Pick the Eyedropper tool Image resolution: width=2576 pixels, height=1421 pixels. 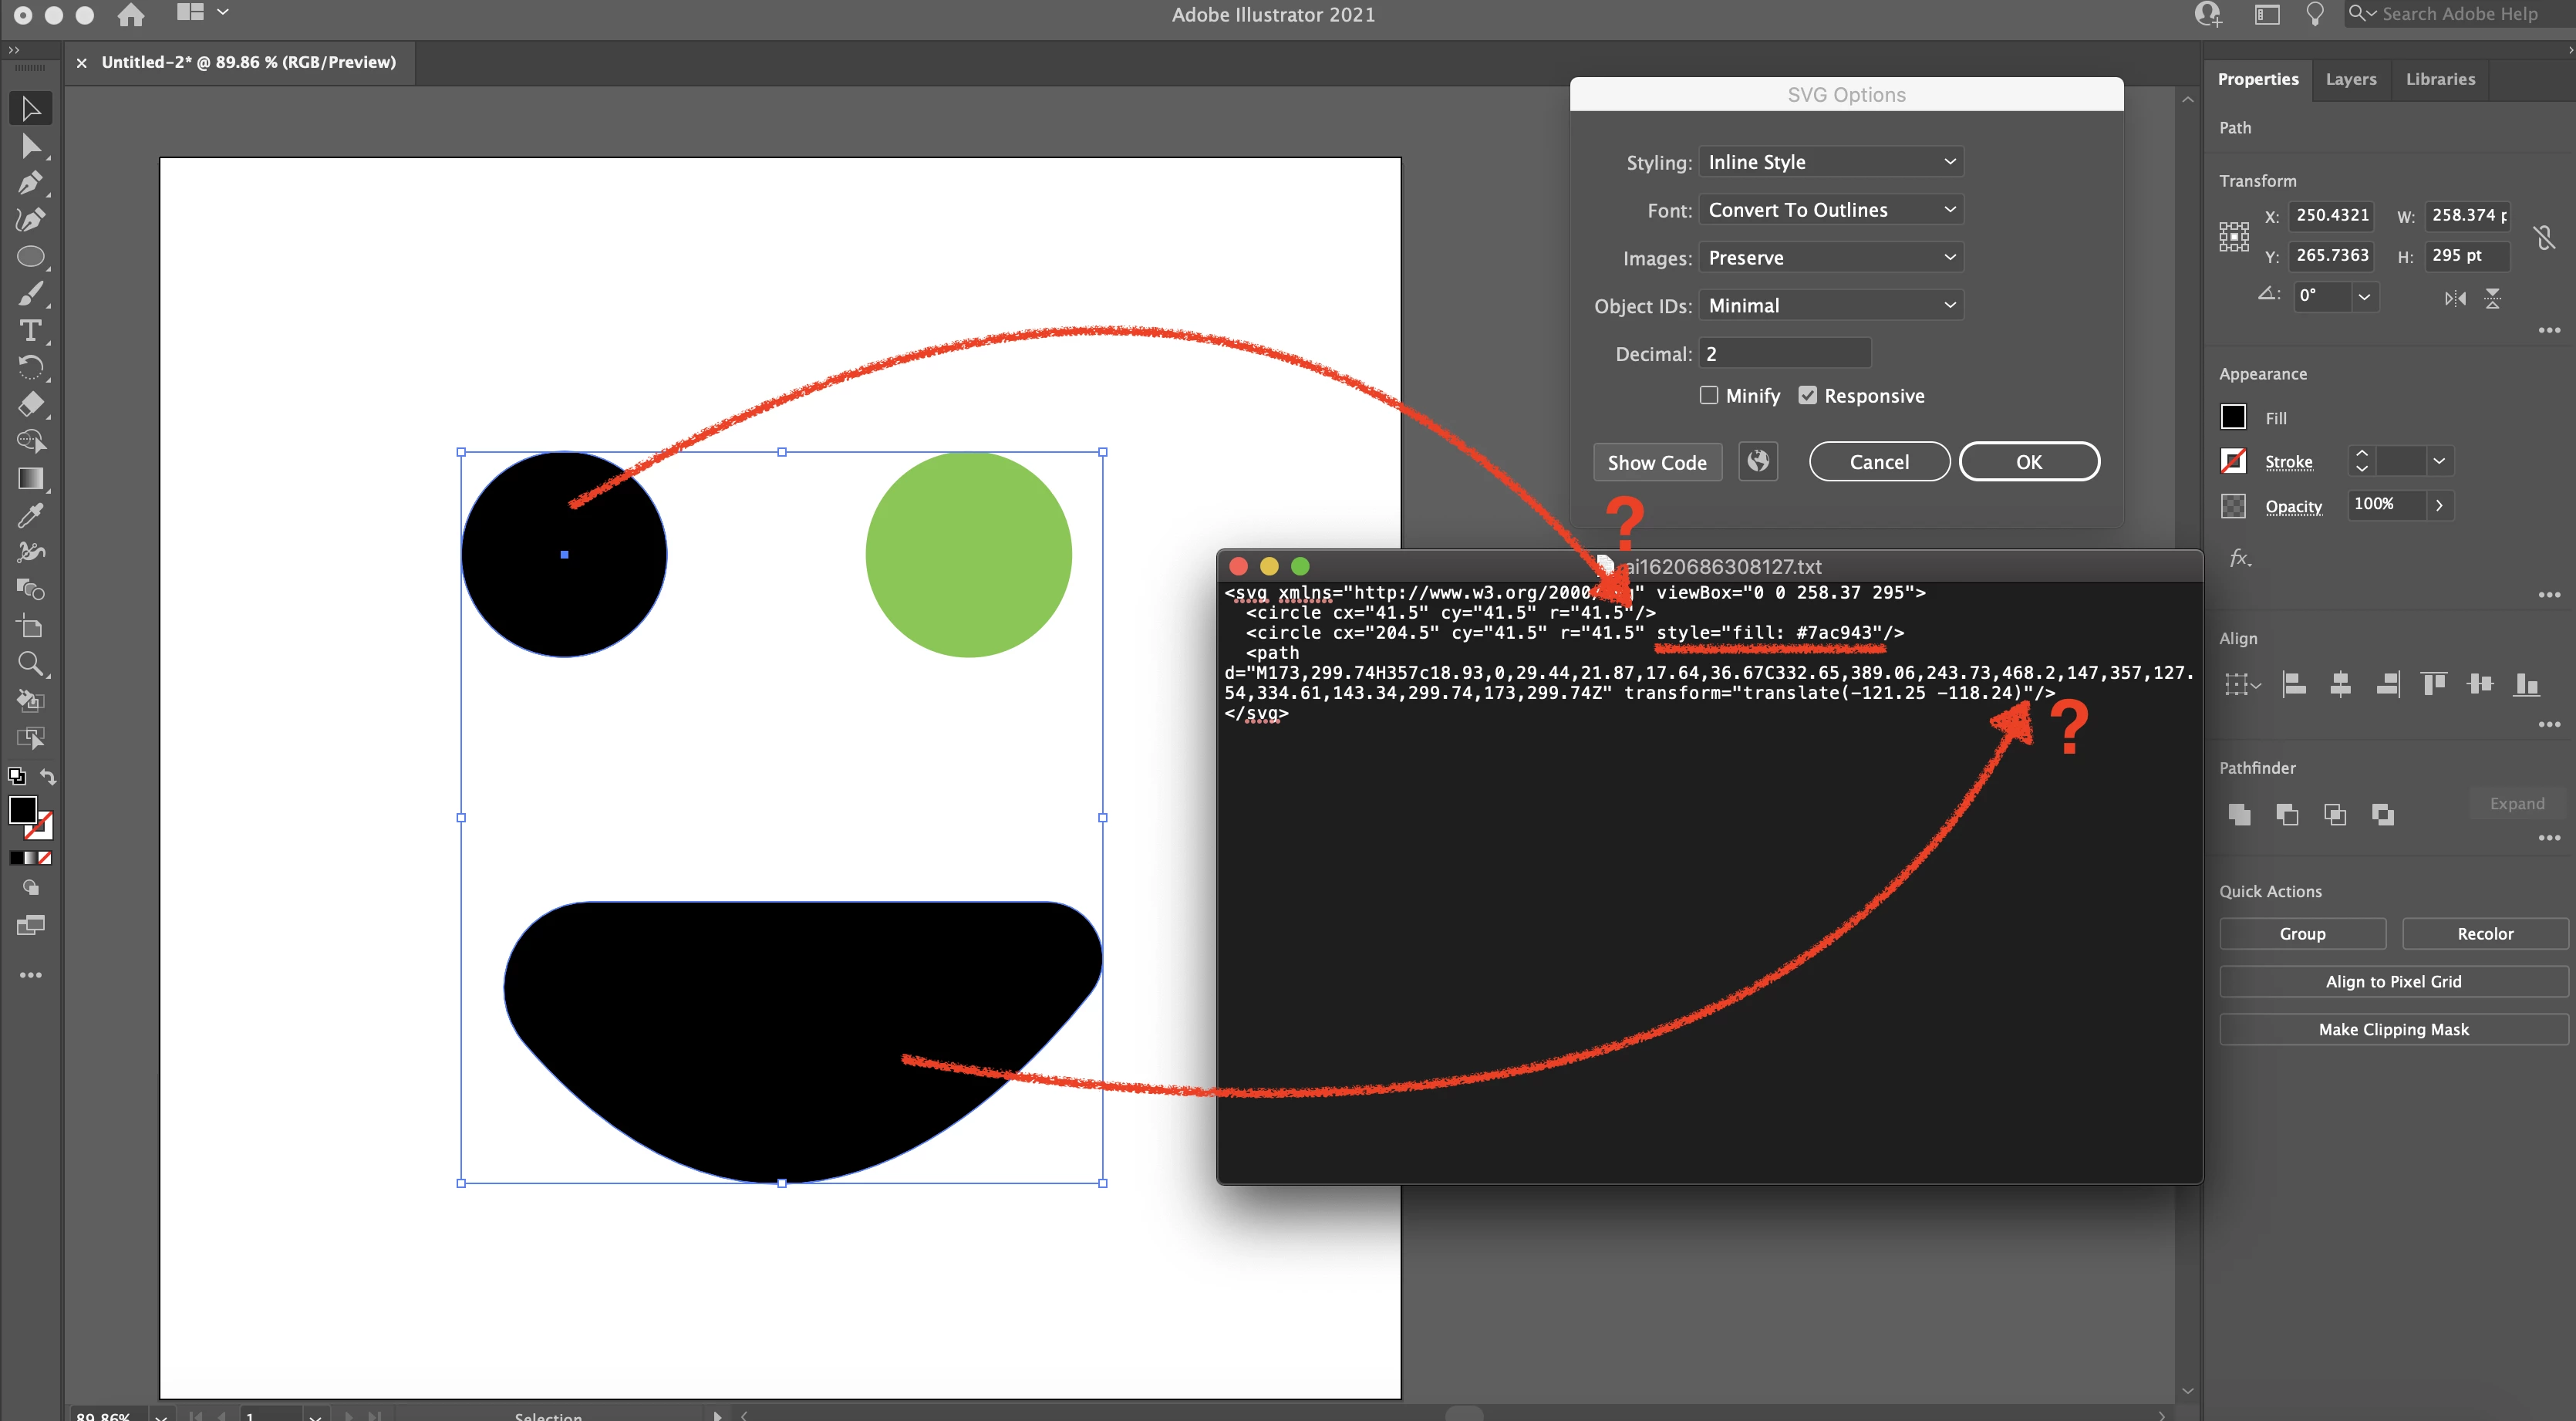30,516
